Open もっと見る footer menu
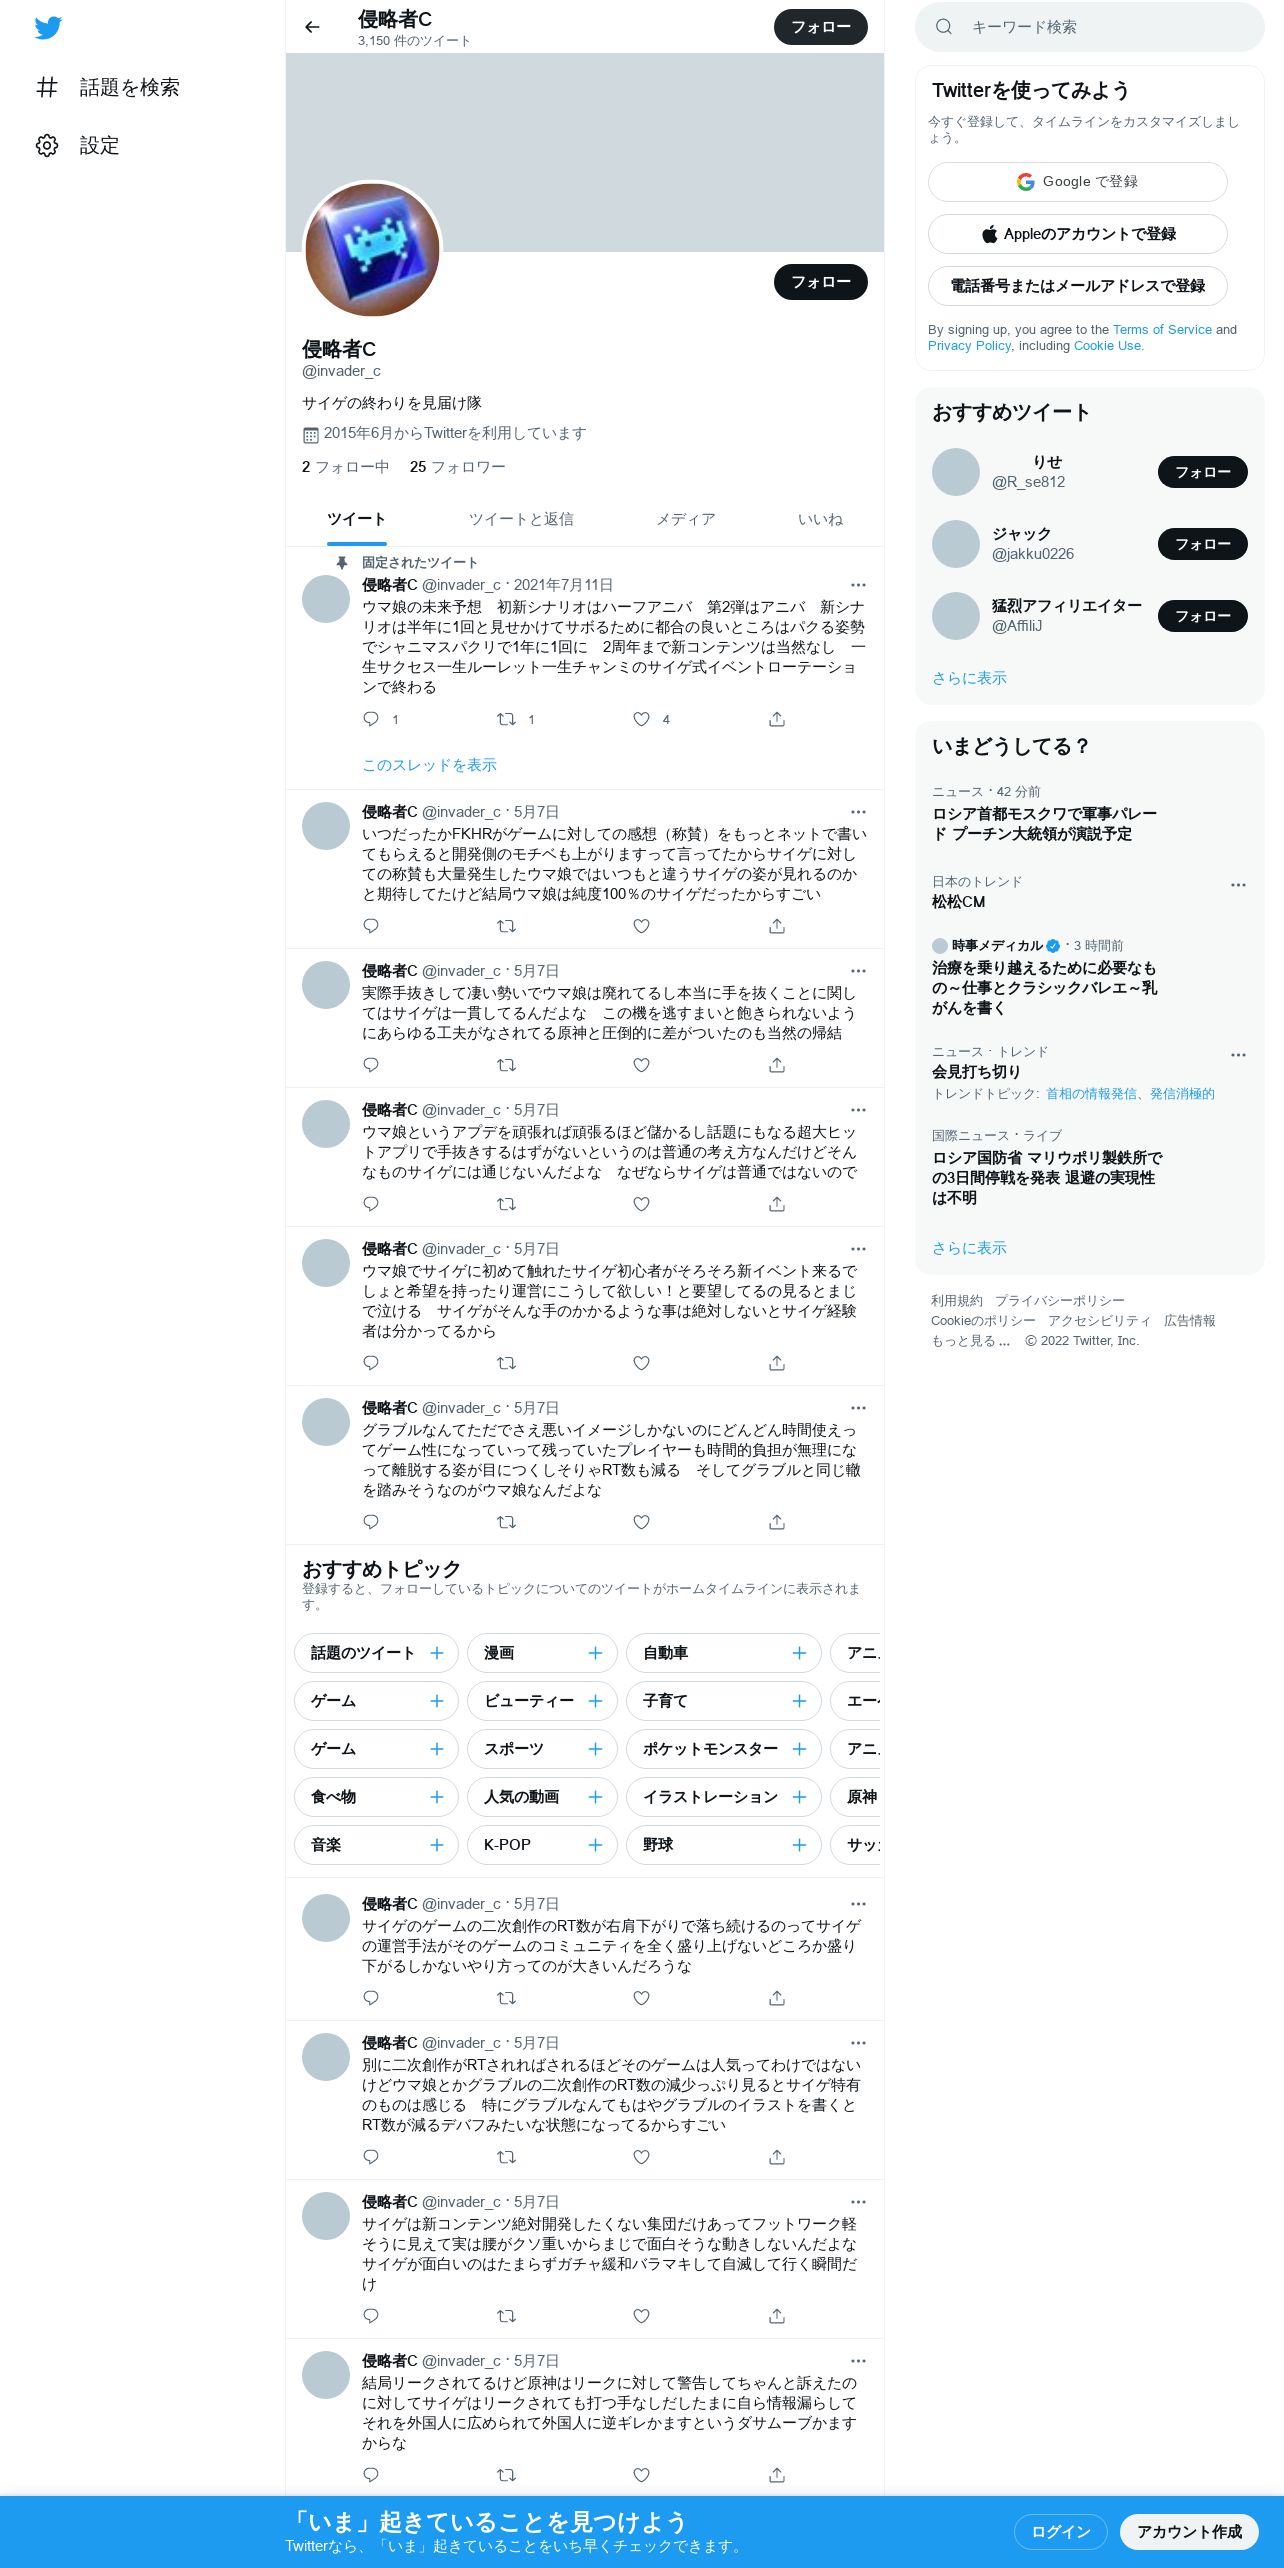Screen dimensions: 1284x2568 click(971, 1341)
